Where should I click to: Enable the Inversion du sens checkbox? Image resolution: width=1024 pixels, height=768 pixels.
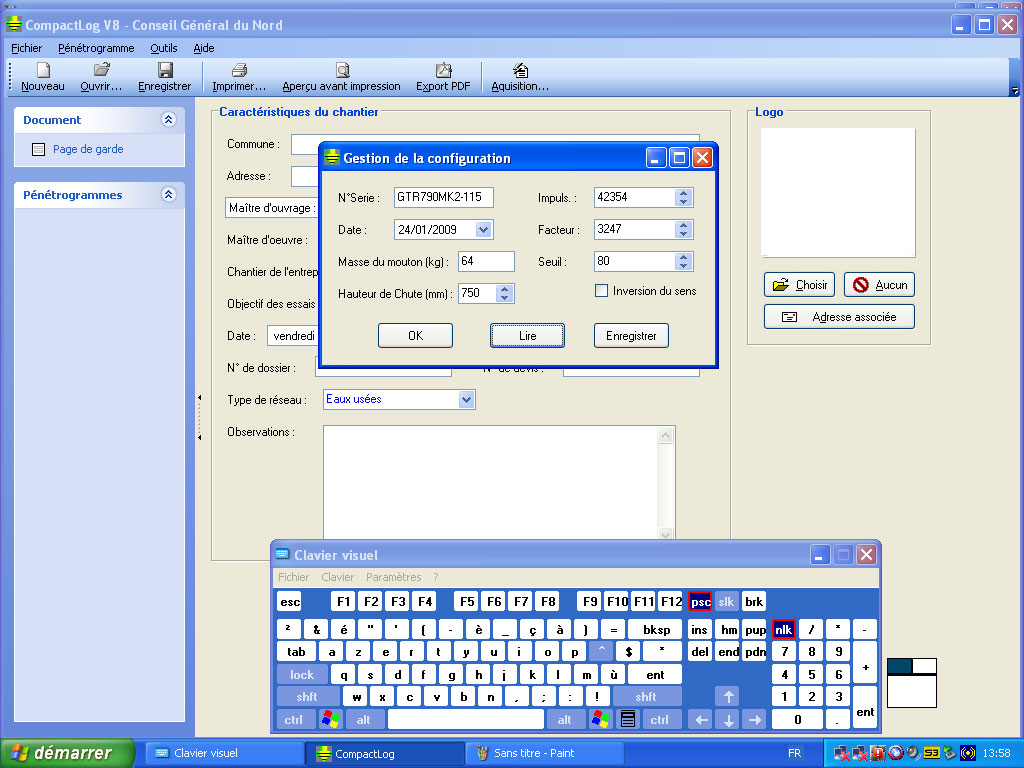point(601,291)
